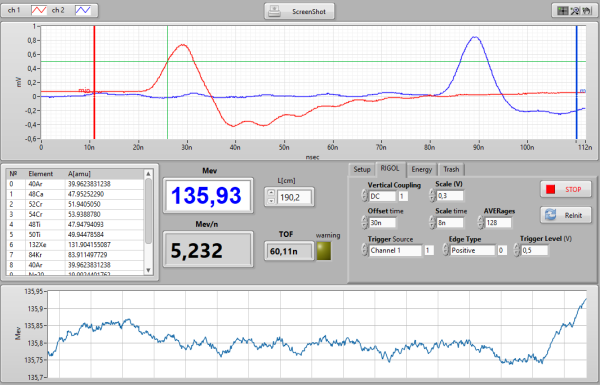Select the RIGOL tab
Image resolution: width=600 pixels, height=385 pixels.
[x=390, y=168]
